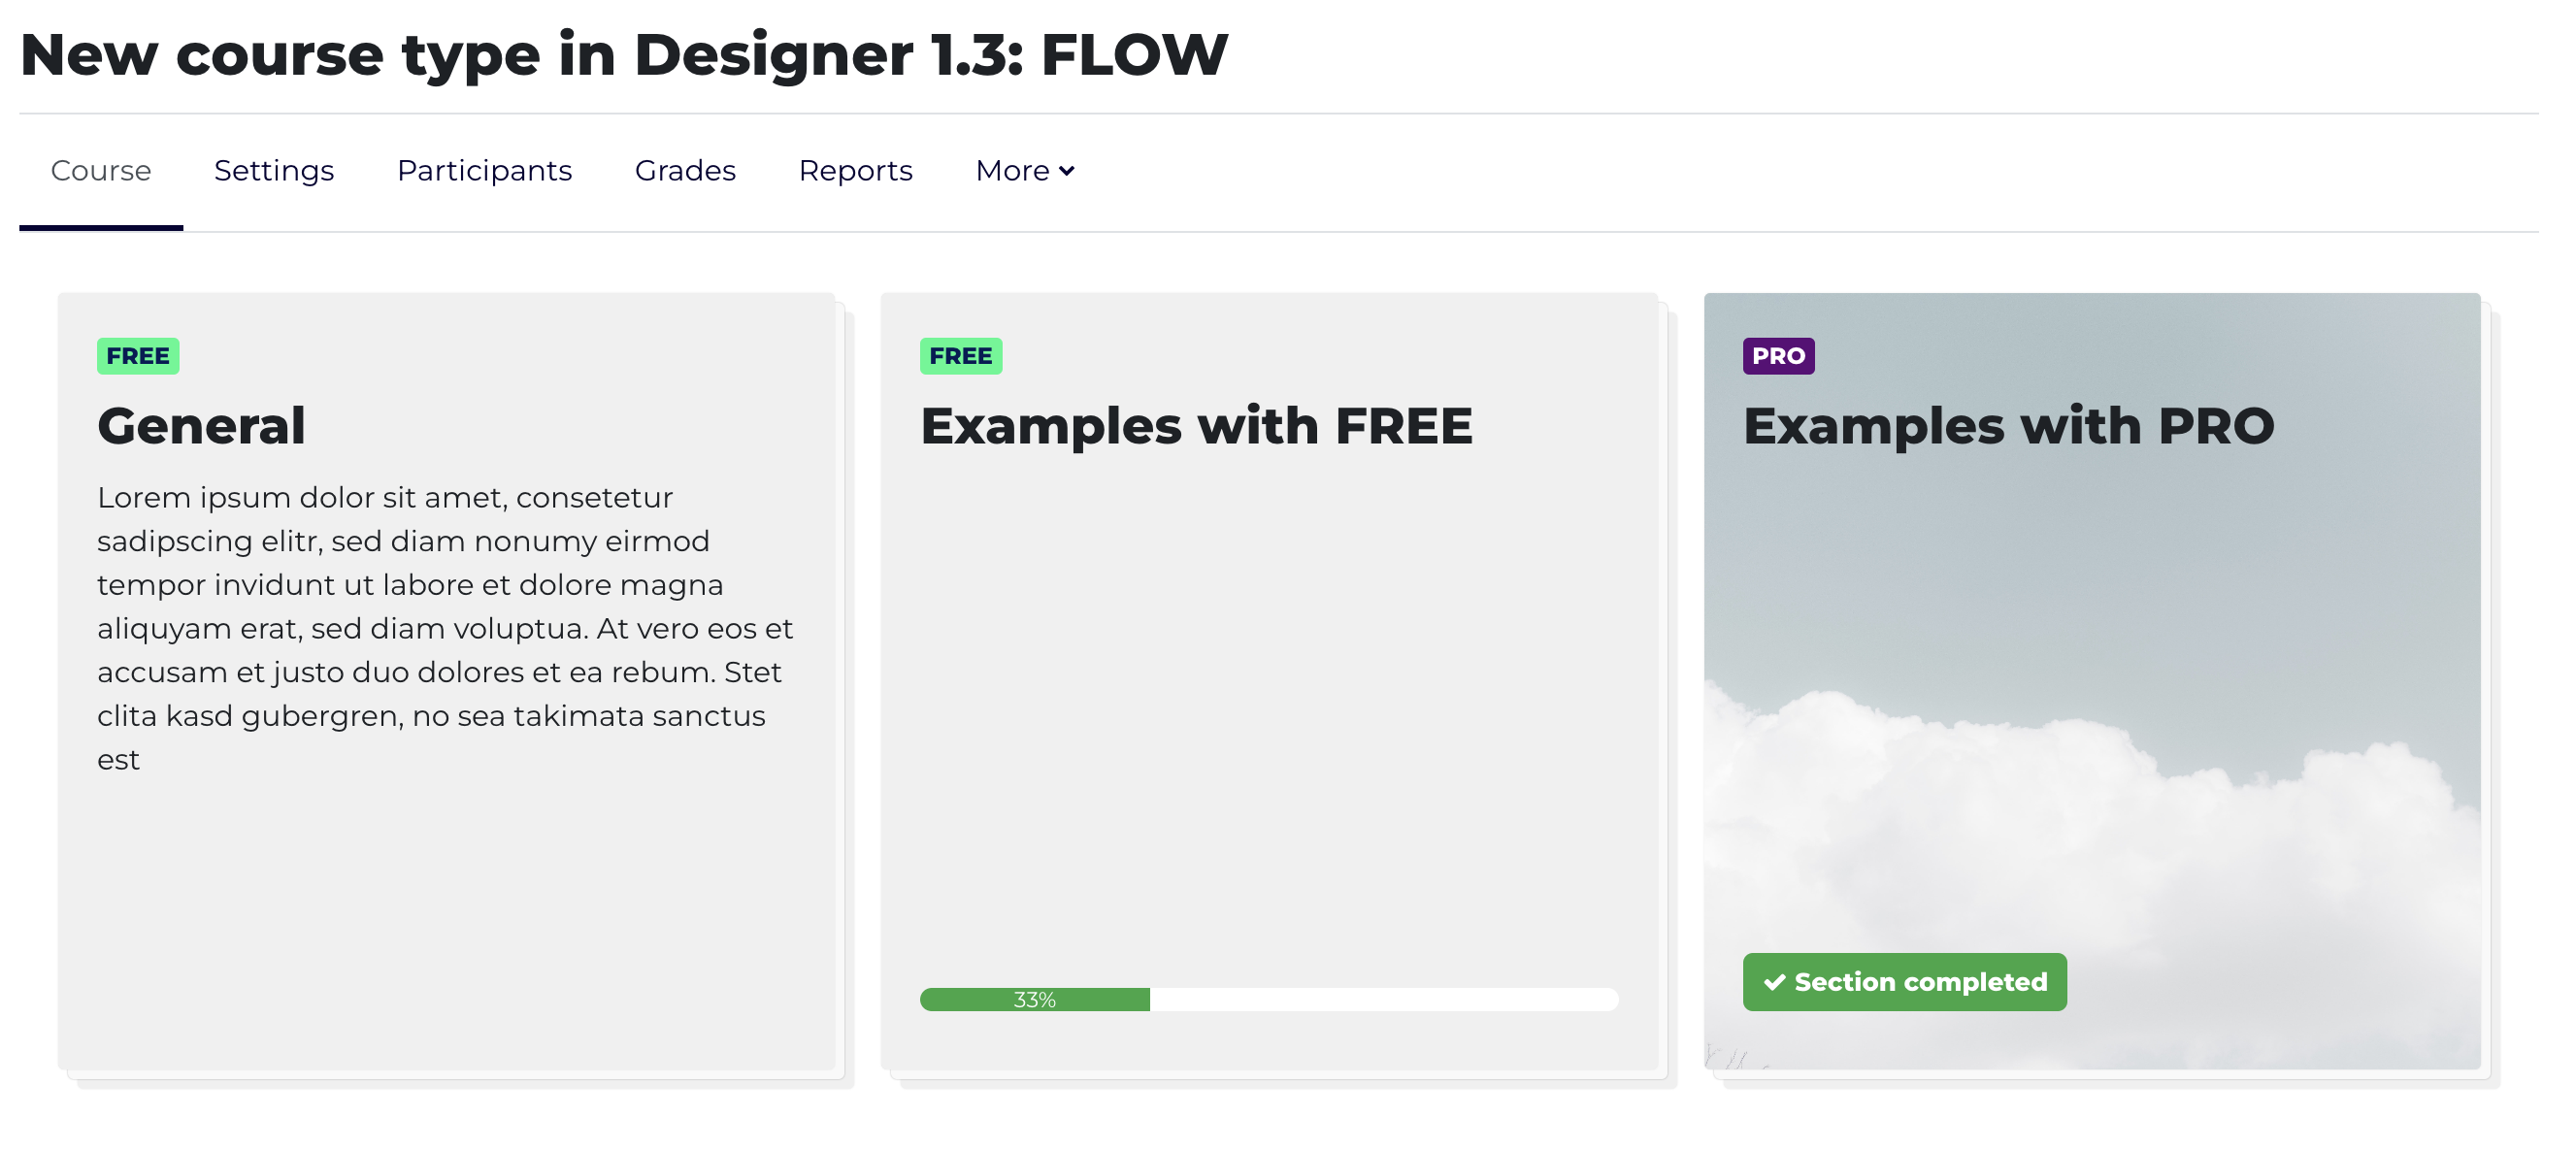This screenshot has height=1149, width=2576.
Task: Click the Section completed button
Action: [1904, 982]
